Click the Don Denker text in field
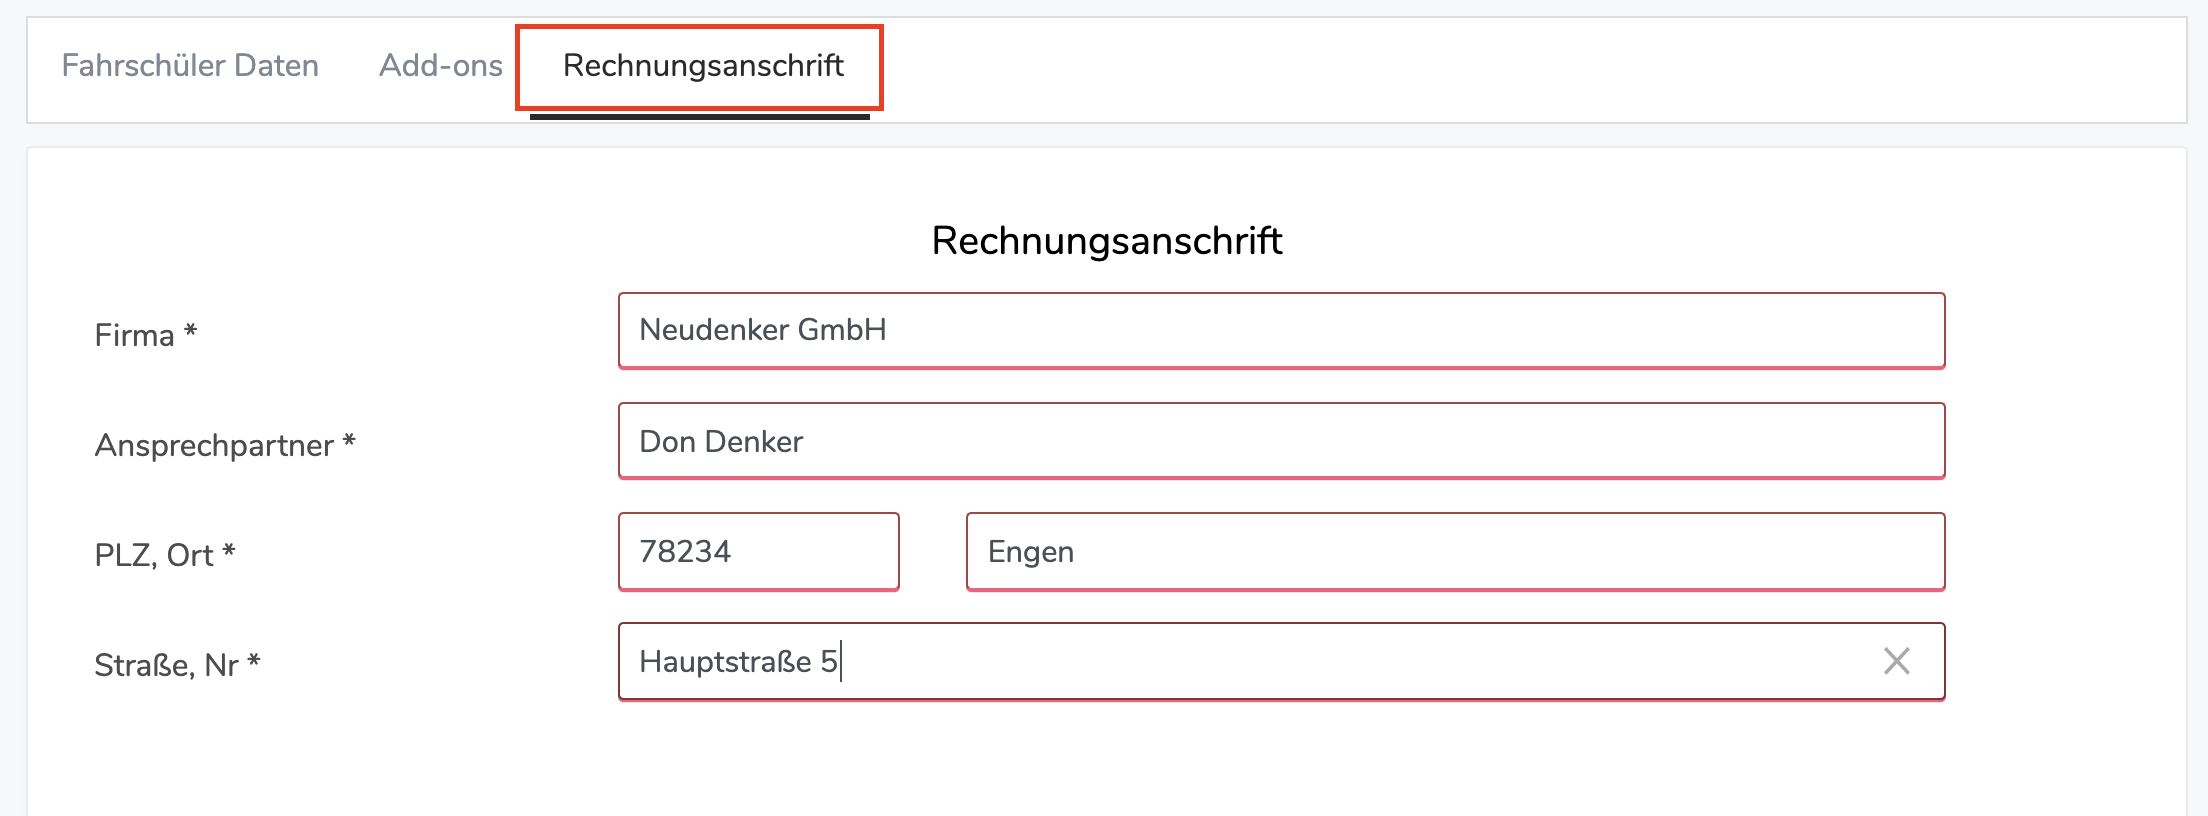 coord(721,442)
